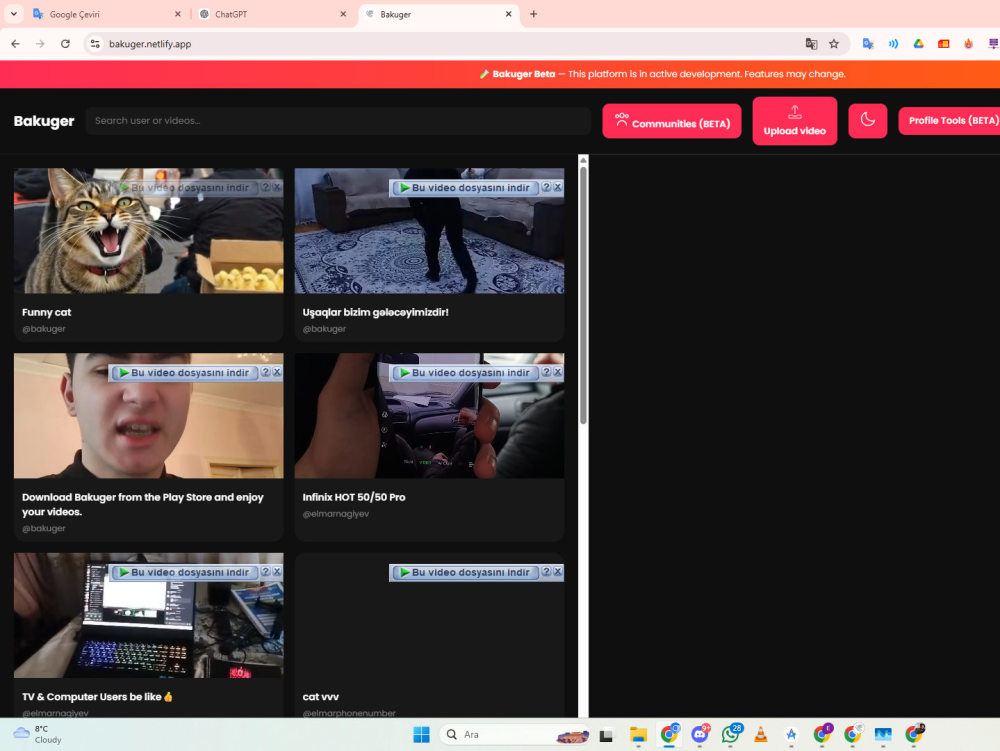This screenshot has height=751, width=1000.
Task: Open a new browser tab
Action: click(534, 14)
